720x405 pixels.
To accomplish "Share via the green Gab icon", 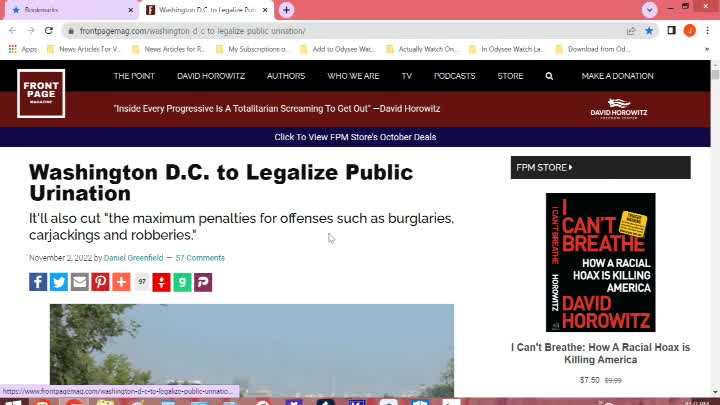I will [182, 282].
